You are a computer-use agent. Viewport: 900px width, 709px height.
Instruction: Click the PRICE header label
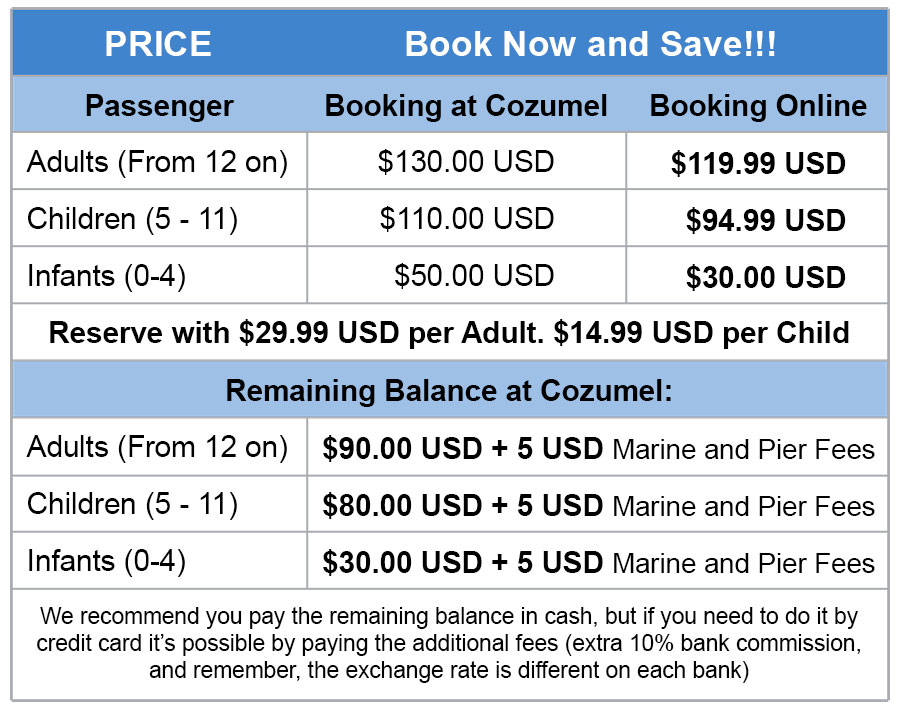158,44
